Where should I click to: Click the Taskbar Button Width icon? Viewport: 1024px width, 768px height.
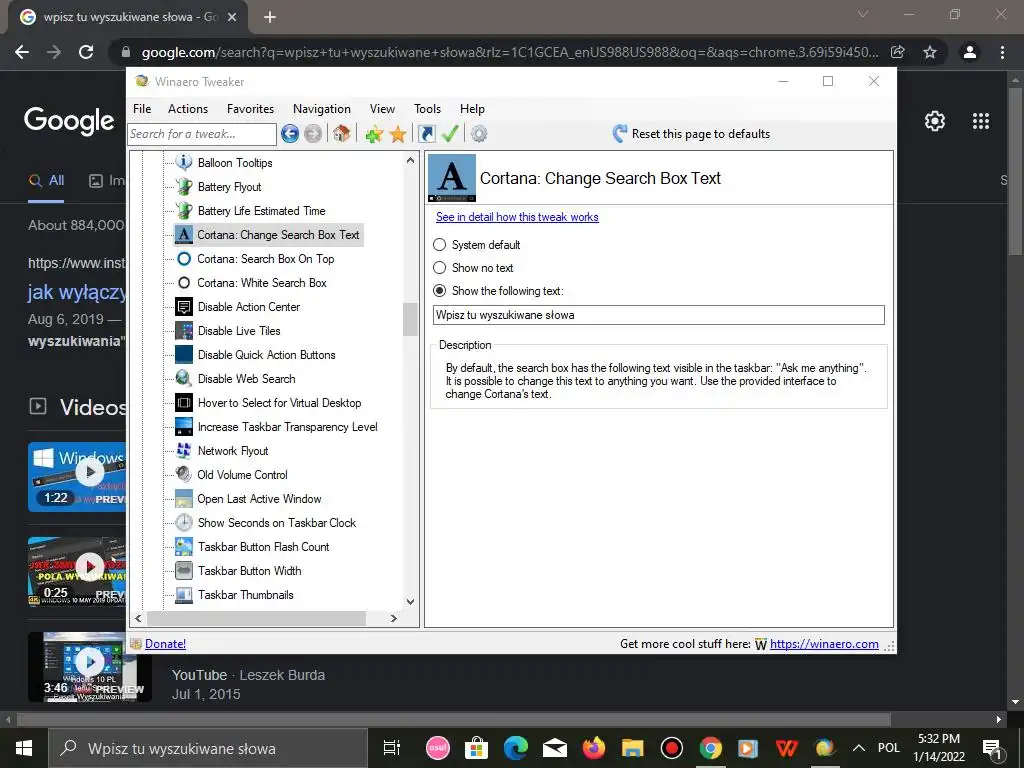point(184,571)
